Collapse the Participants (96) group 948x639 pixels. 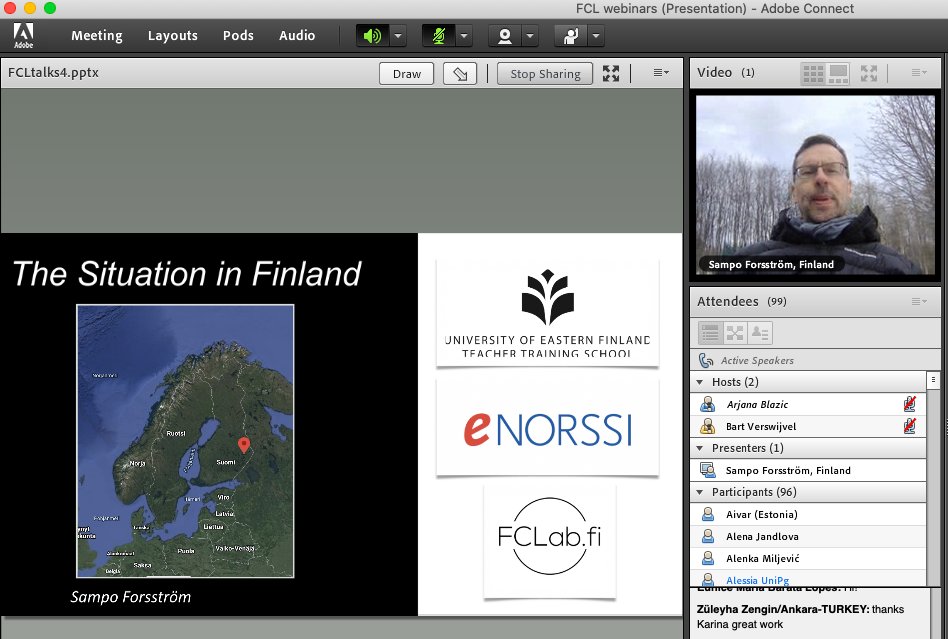pos(700,492)
